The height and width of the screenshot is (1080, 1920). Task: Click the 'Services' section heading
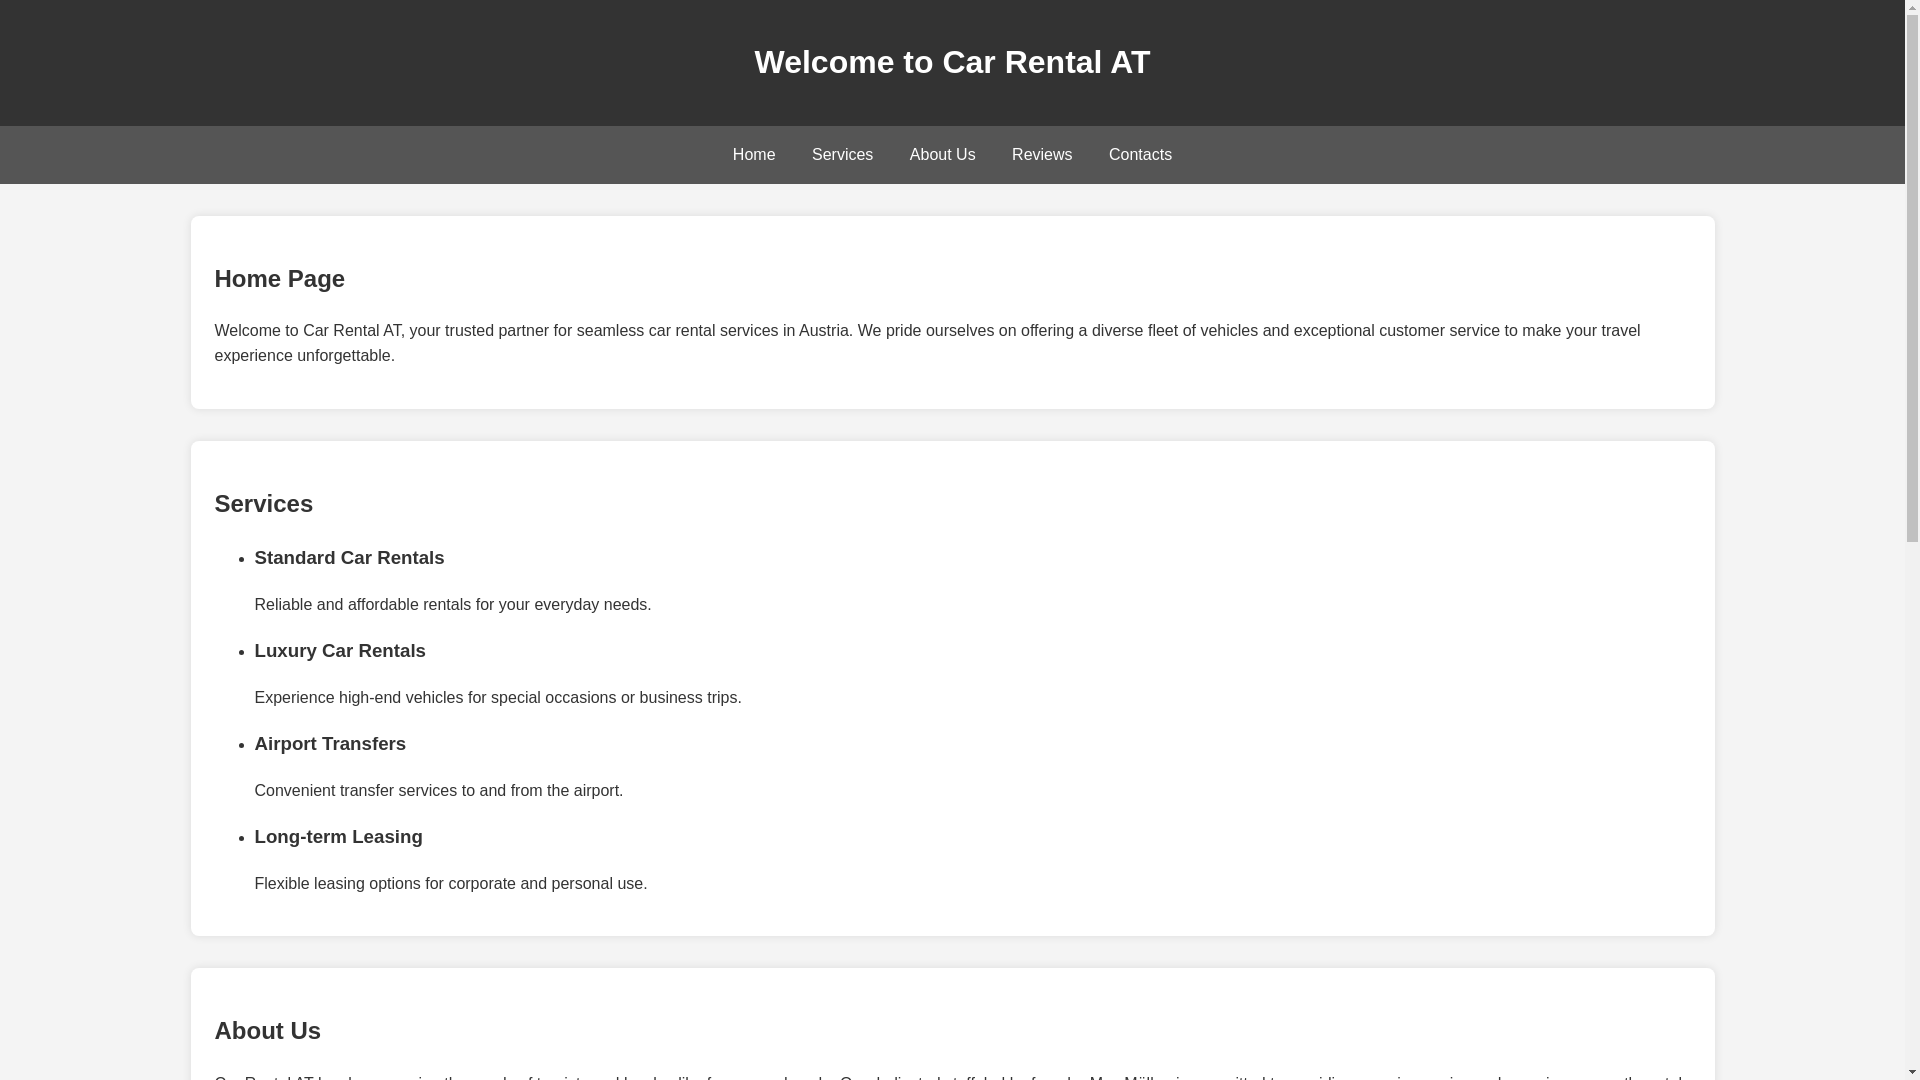[x=263, y=504]
